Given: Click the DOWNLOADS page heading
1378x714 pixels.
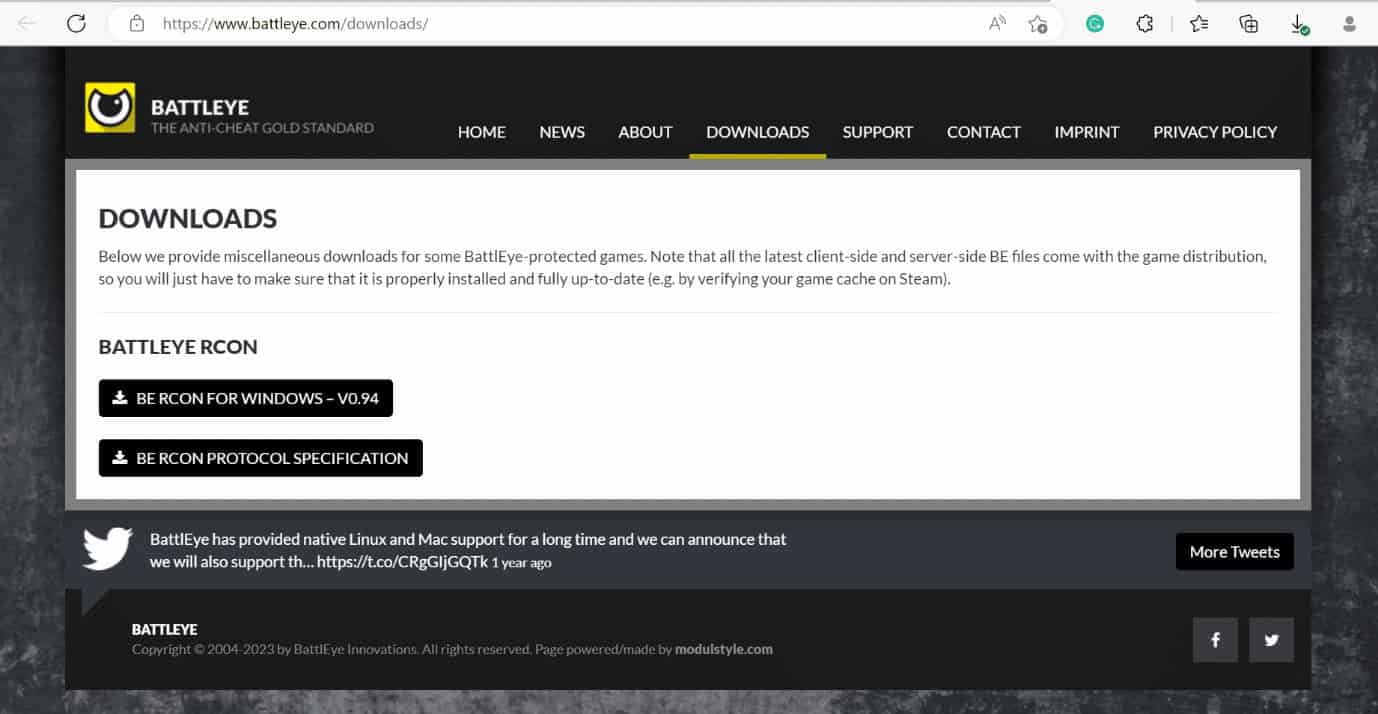Looking at the screenshot, I should point(188,218).
